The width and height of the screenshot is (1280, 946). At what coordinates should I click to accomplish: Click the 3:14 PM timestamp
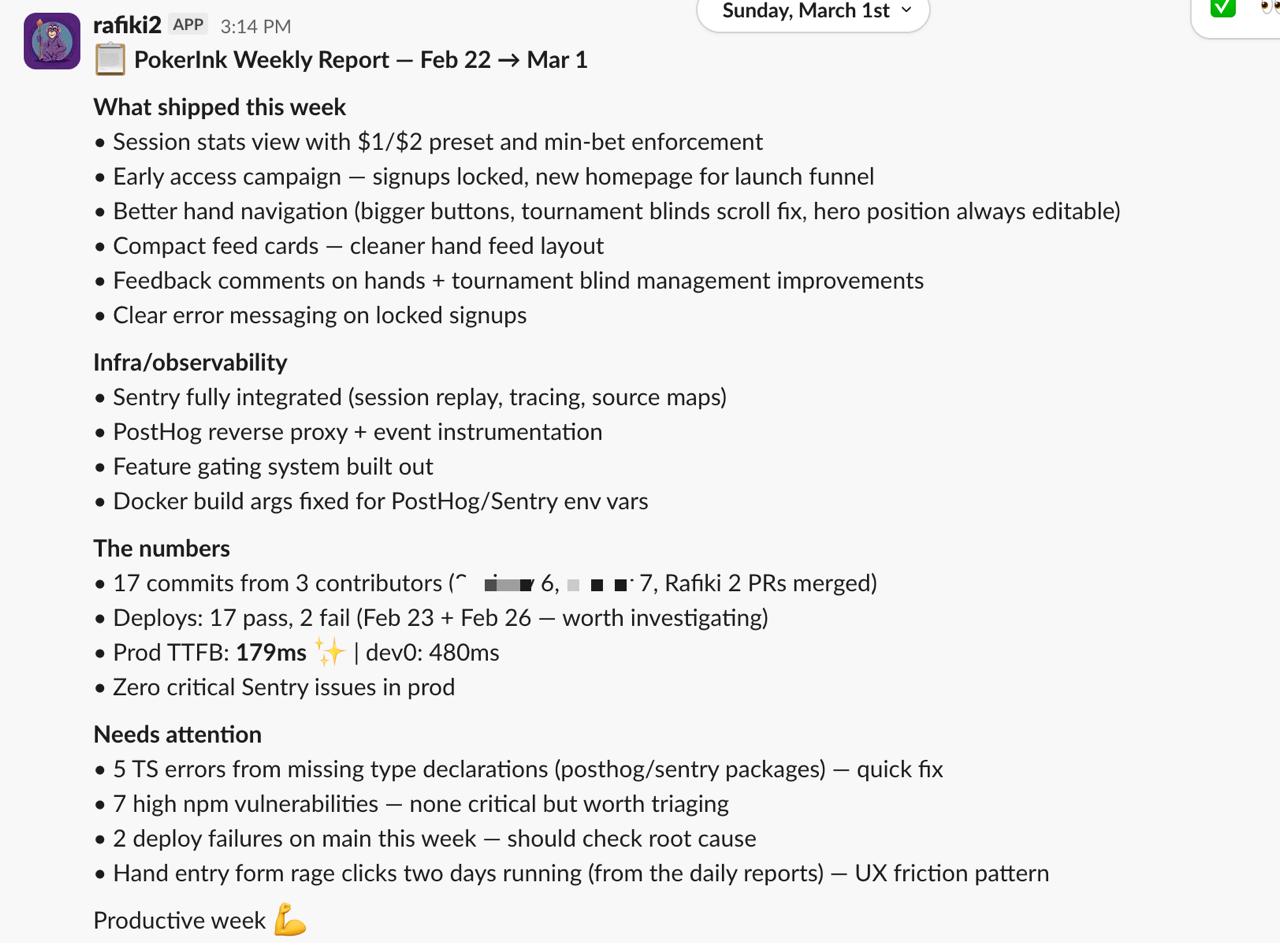[254, 26]
